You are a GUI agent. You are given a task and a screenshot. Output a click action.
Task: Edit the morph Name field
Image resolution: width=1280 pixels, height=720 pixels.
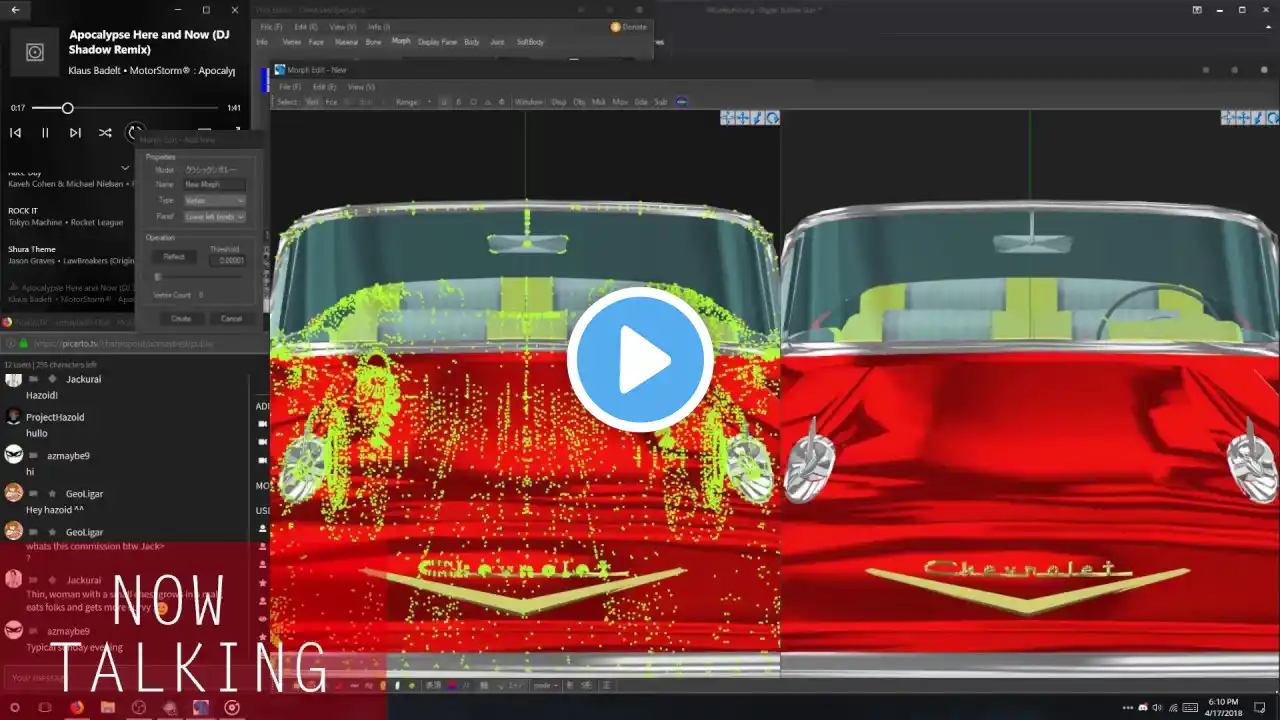click(215, 185)
